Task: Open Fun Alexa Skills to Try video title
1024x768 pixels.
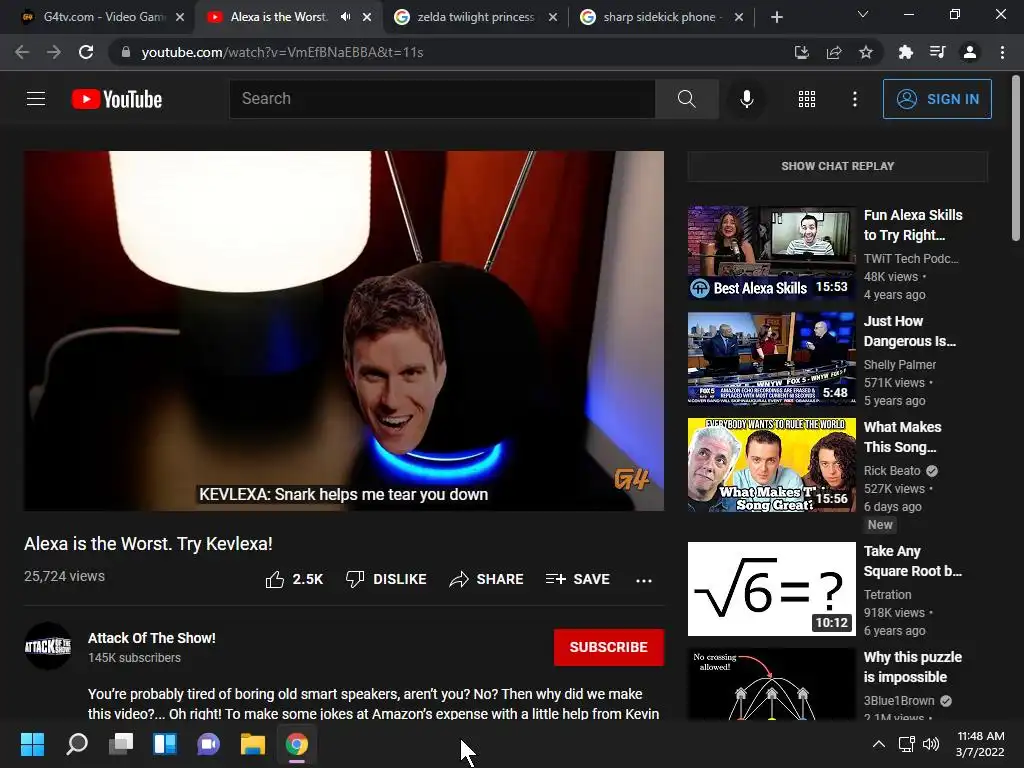Action: [913, 225]
